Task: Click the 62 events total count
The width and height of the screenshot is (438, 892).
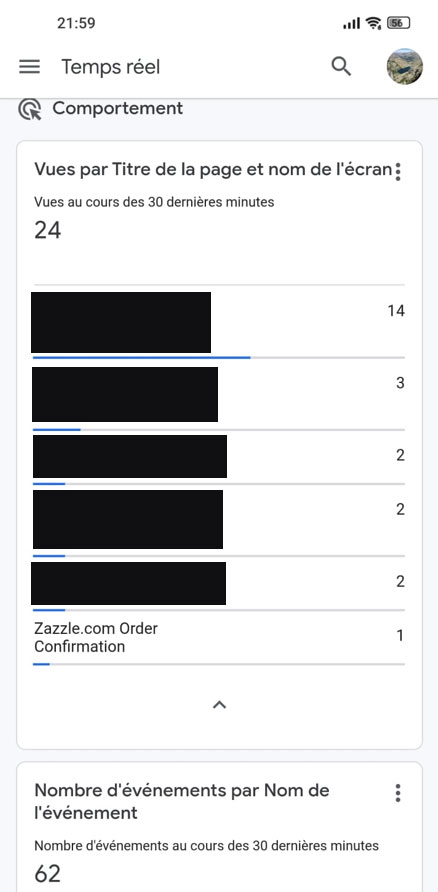Action: (x=48, y=874)
